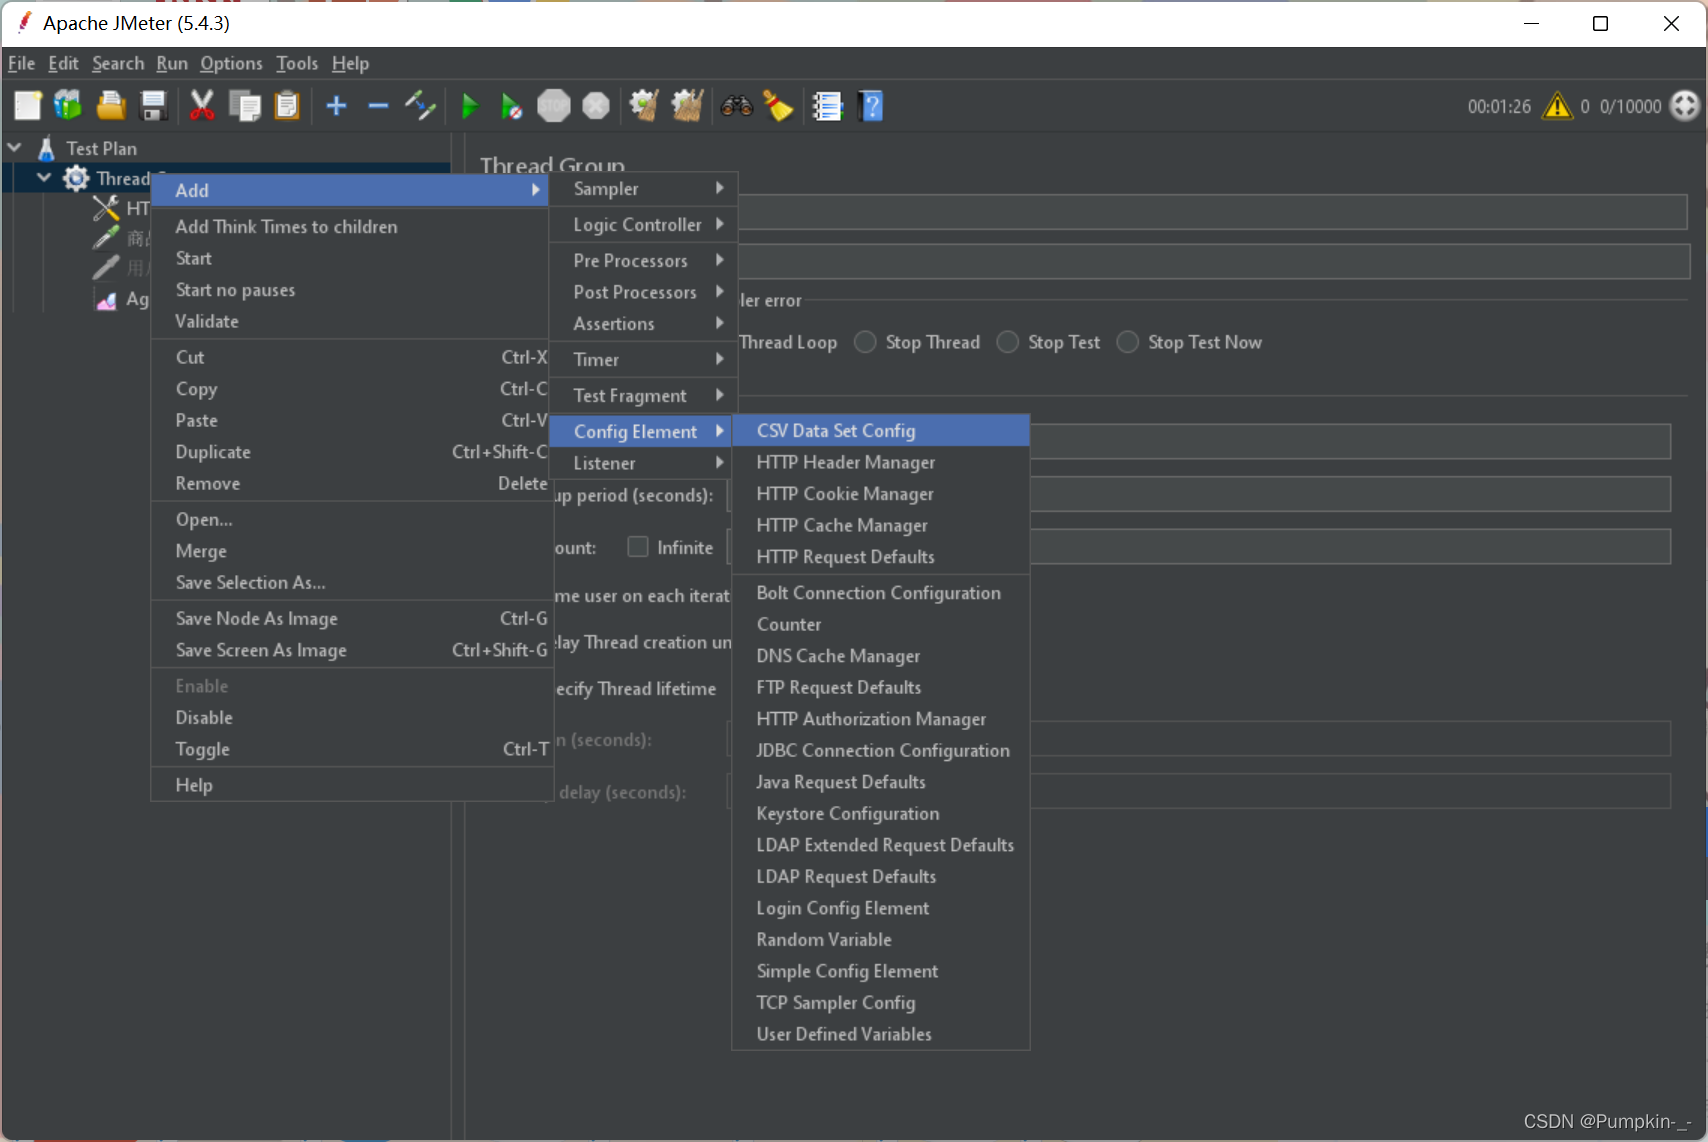Click the Test Plan flask icon

point(46,148)
